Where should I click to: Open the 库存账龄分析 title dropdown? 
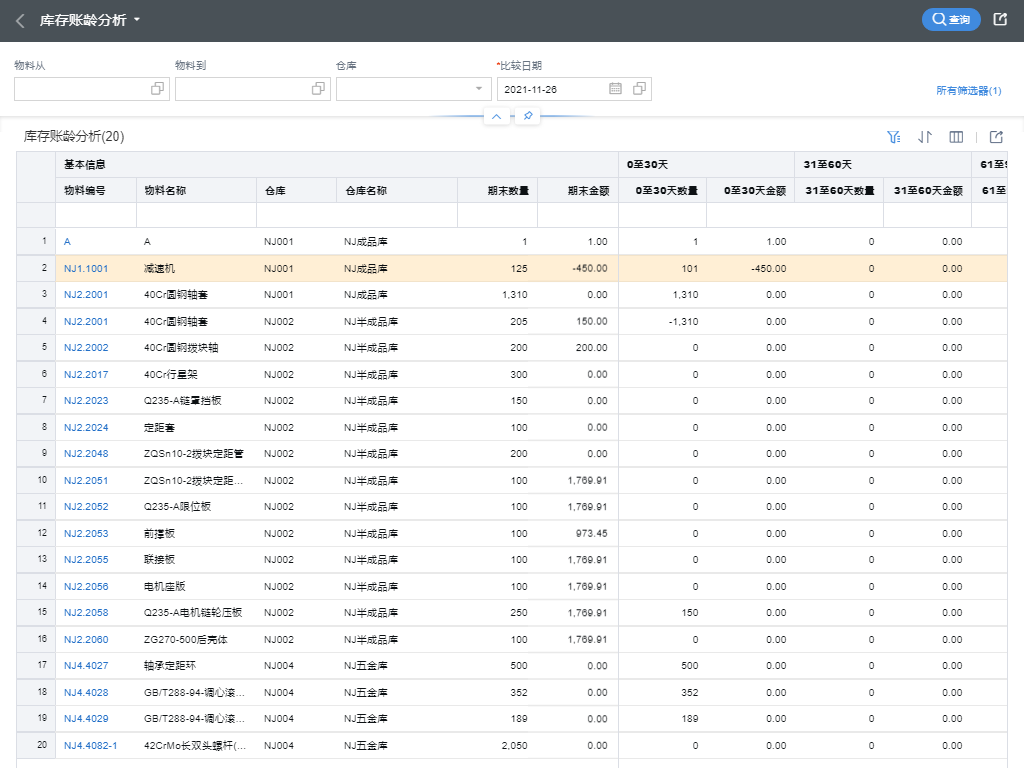point(137,20)
